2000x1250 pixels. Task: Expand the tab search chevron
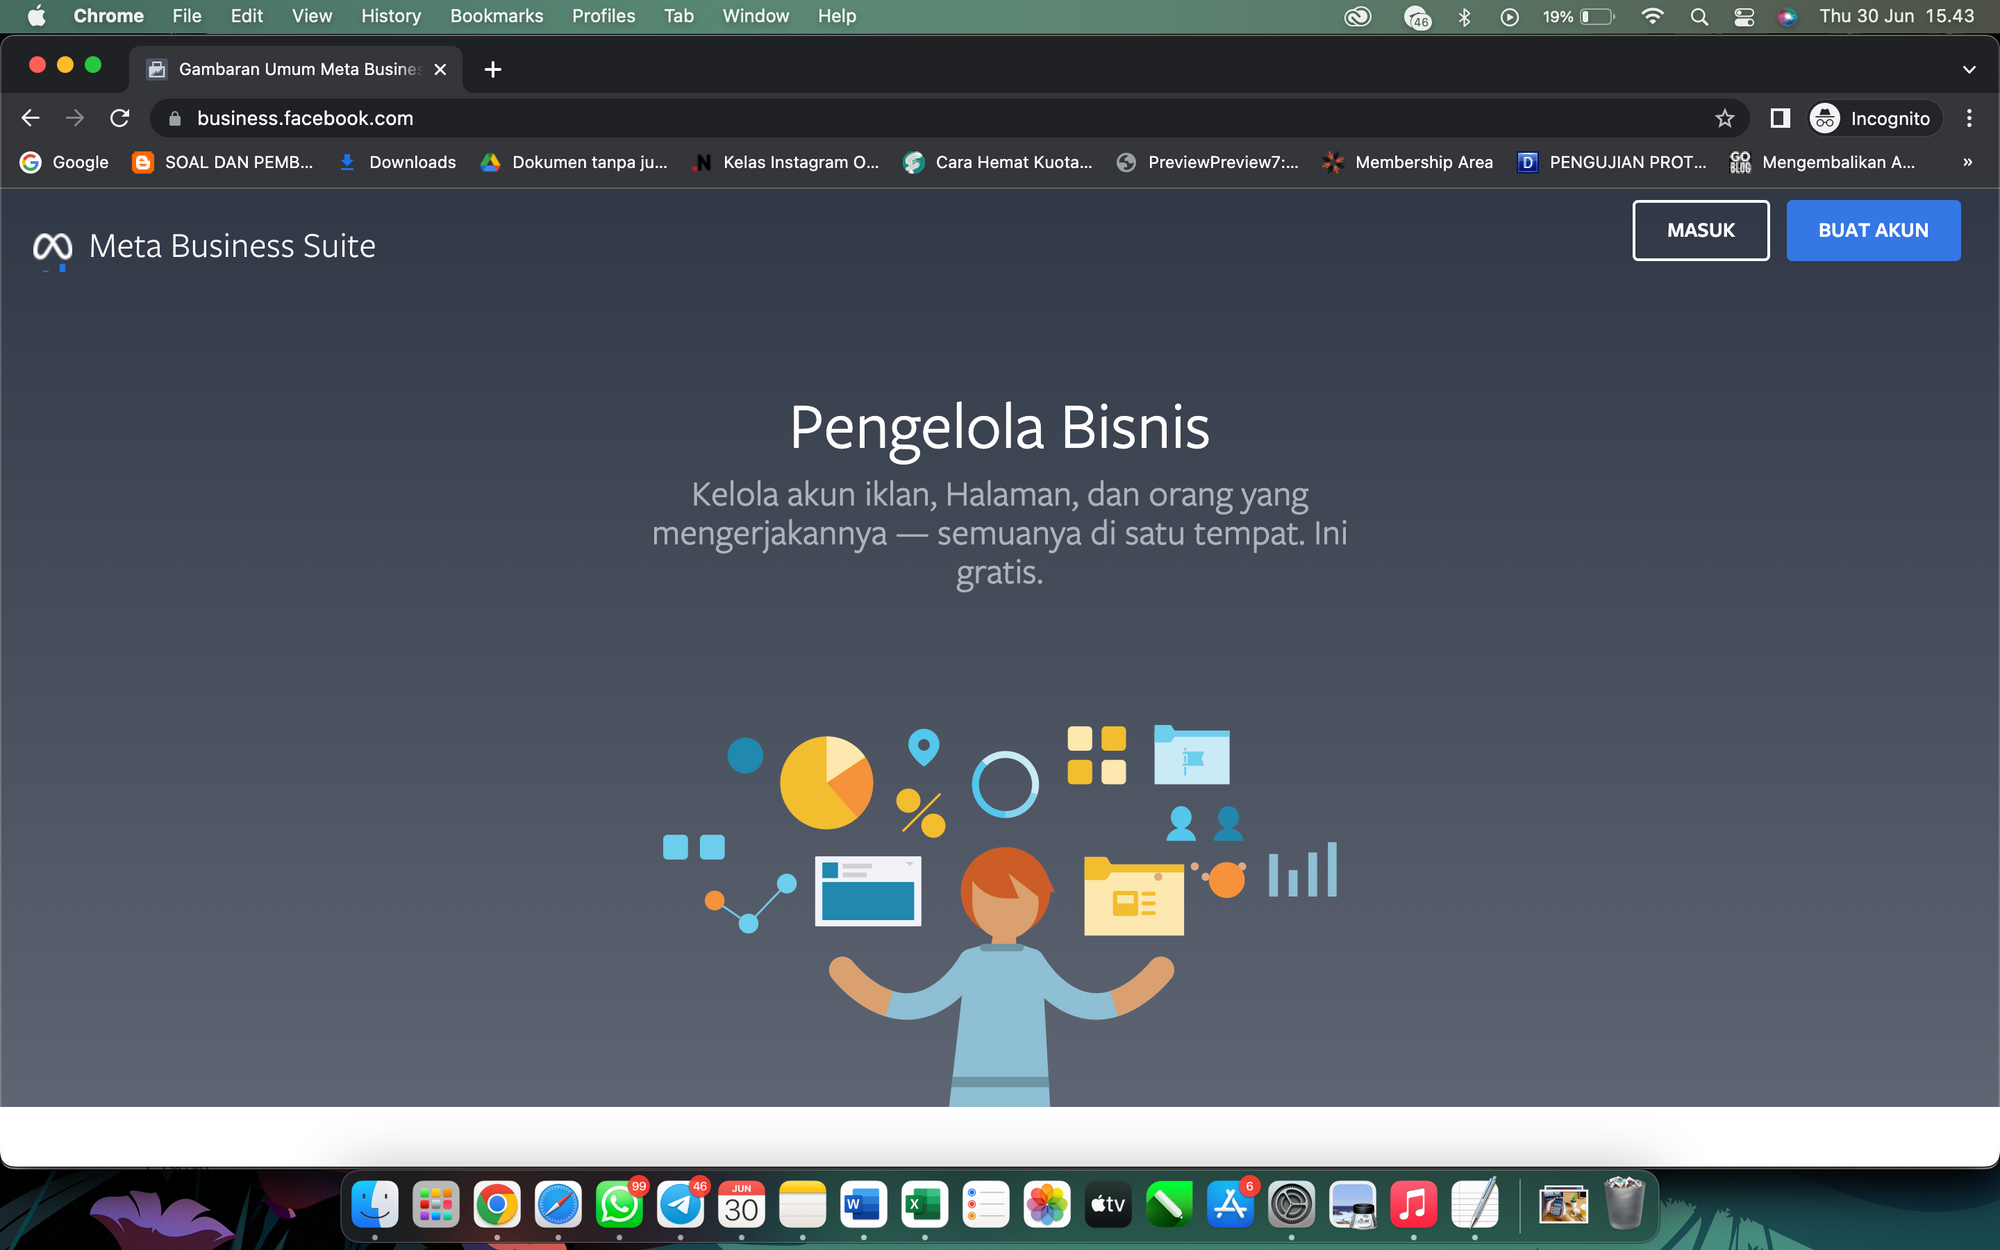point(1969,69)
